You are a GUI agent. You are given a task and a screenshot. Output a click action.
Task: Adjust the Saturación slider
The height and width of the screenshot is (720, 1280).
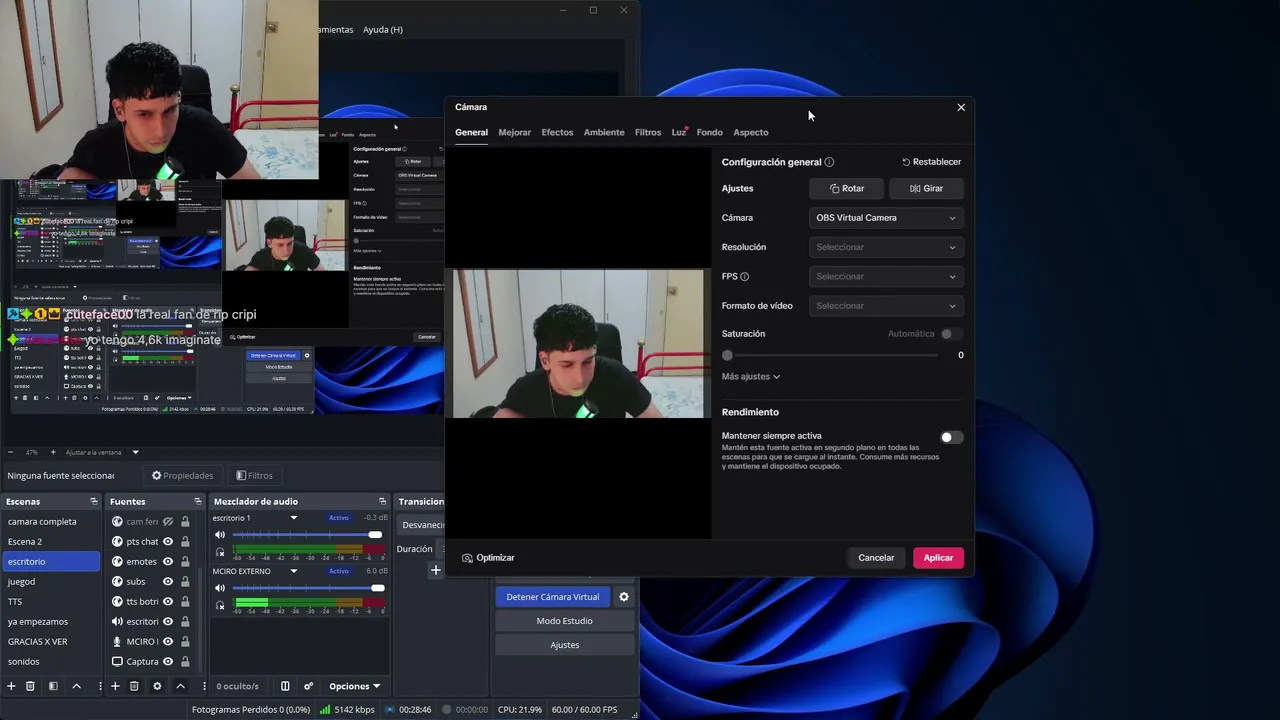833,355
